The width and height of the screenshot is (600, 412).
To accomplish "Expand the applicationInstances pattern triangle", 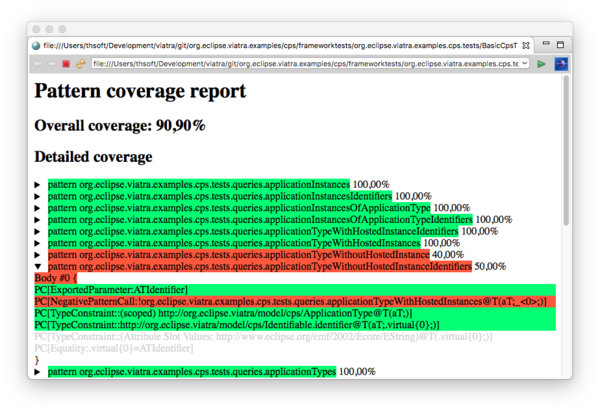I will (37, 185).
